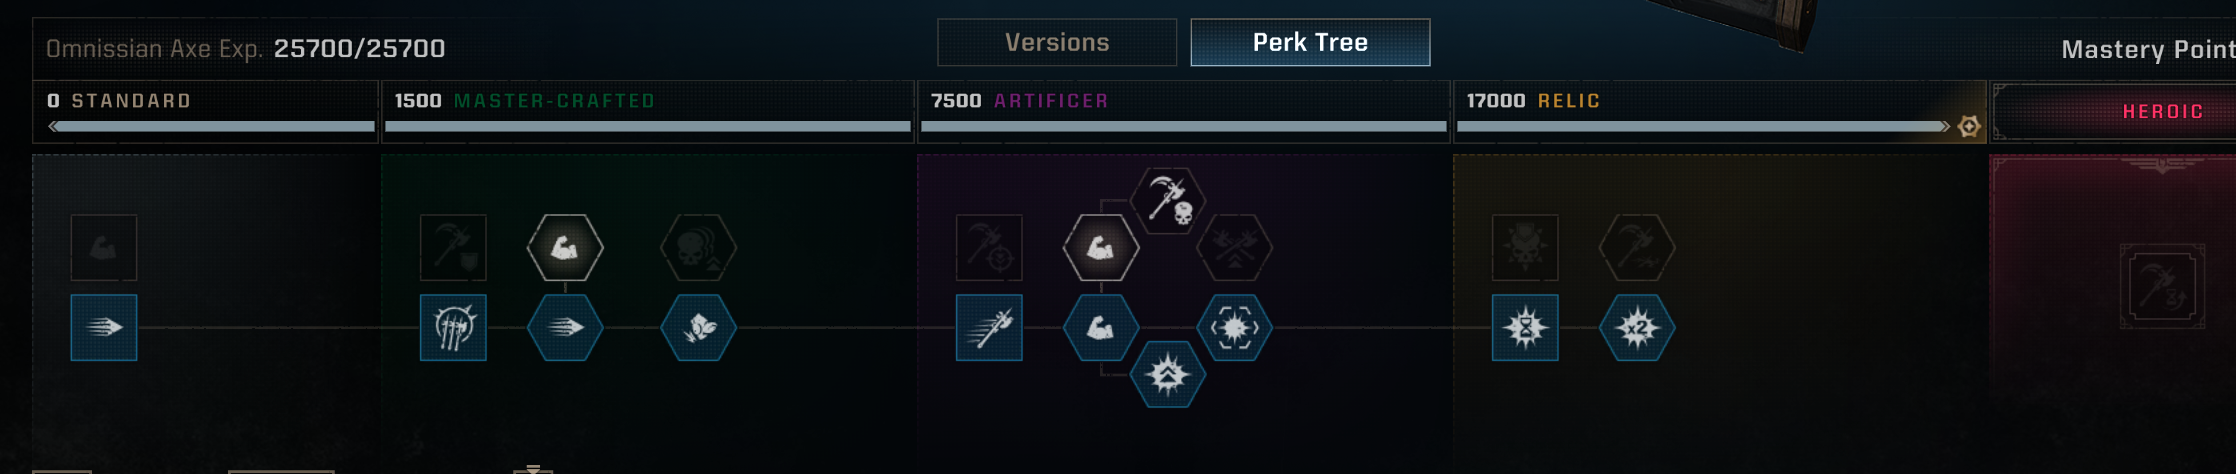The width and height of the screenshot is (2236, 474).
Task: Select the bottom explosion chevron perk in Artificer
Action: (x=1168, y=375)
